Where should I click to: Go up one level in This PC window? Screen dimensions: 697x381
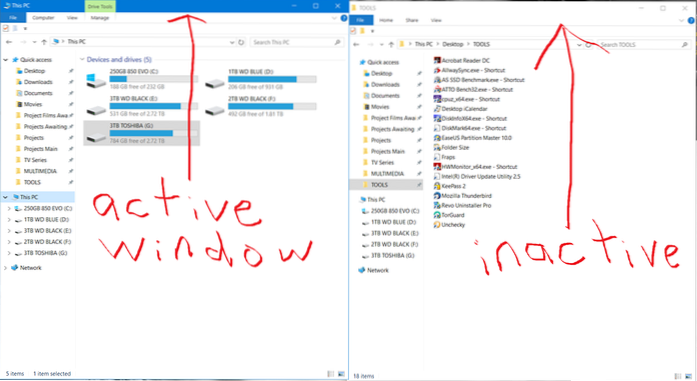click(x=44, y=42)
